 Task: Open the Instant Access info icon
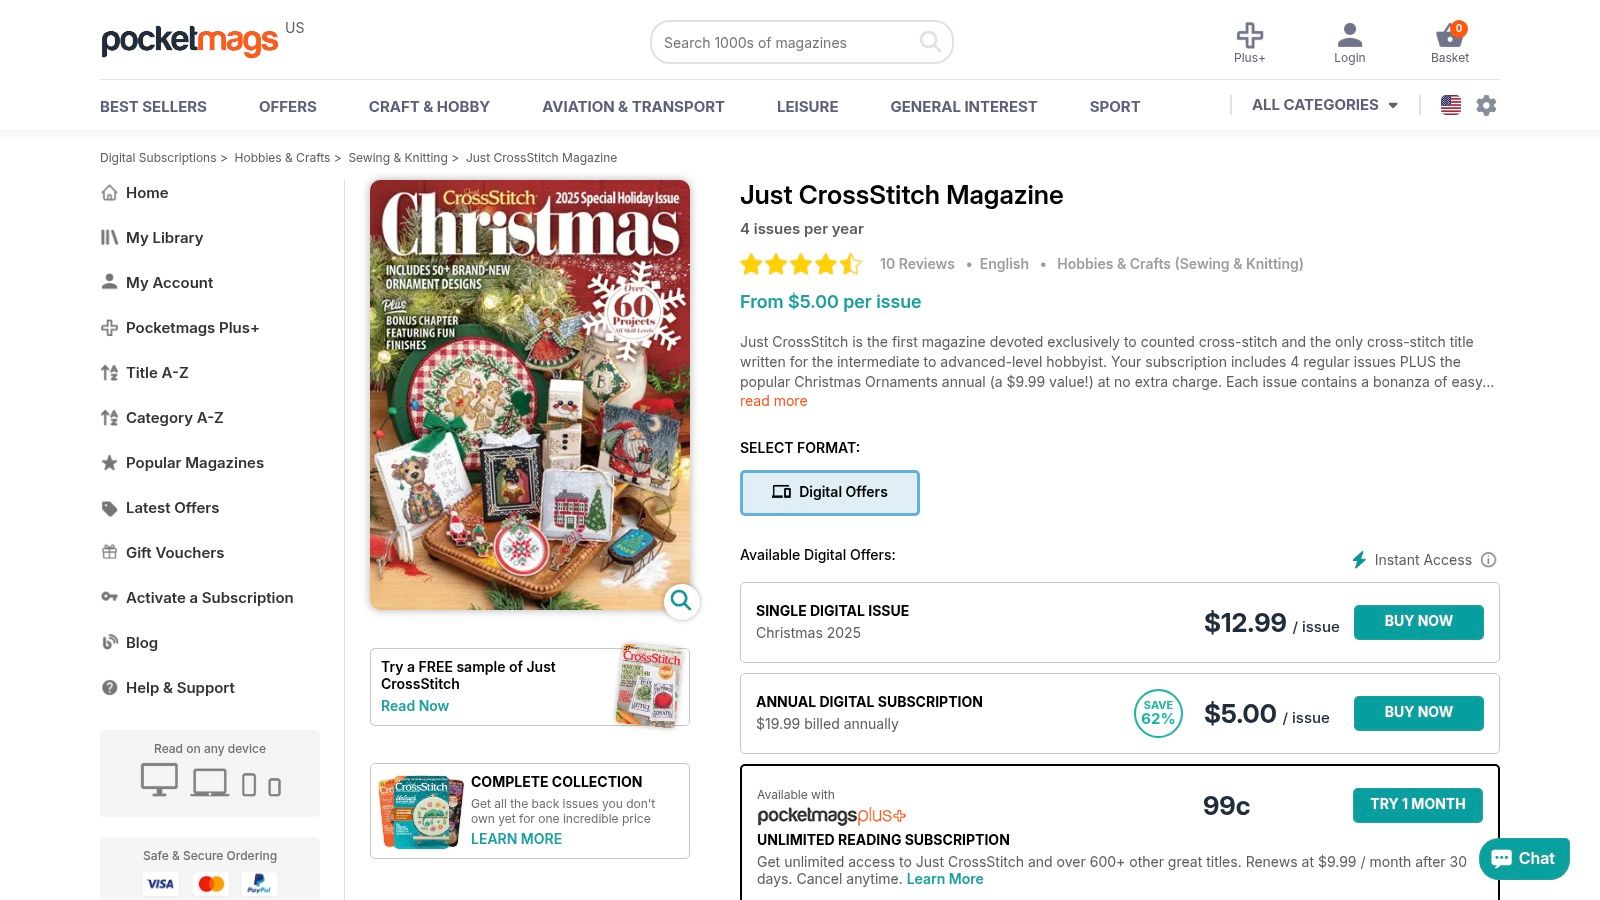1488,560
